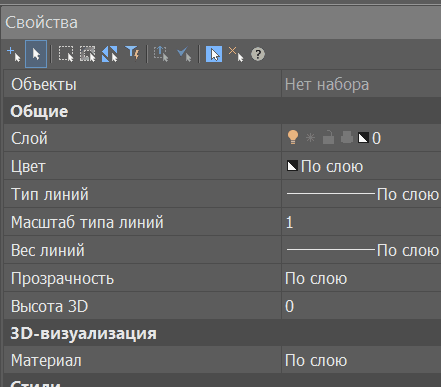Click the color swatch in Цвет row
The image size is (441, 387).
292,166
